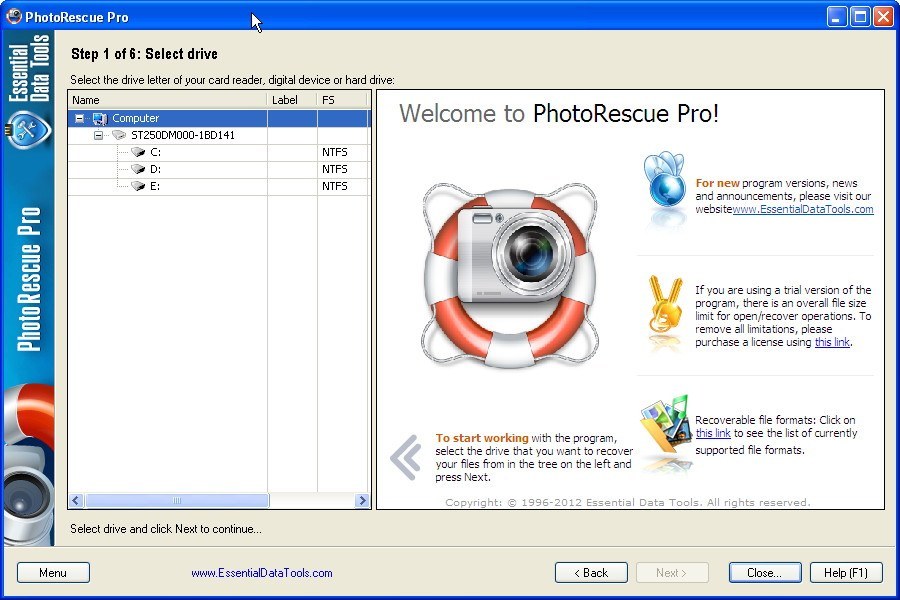Viewport: 900px width, 600px height.
Task: Click the globe news icon
Action: [665, 181]
